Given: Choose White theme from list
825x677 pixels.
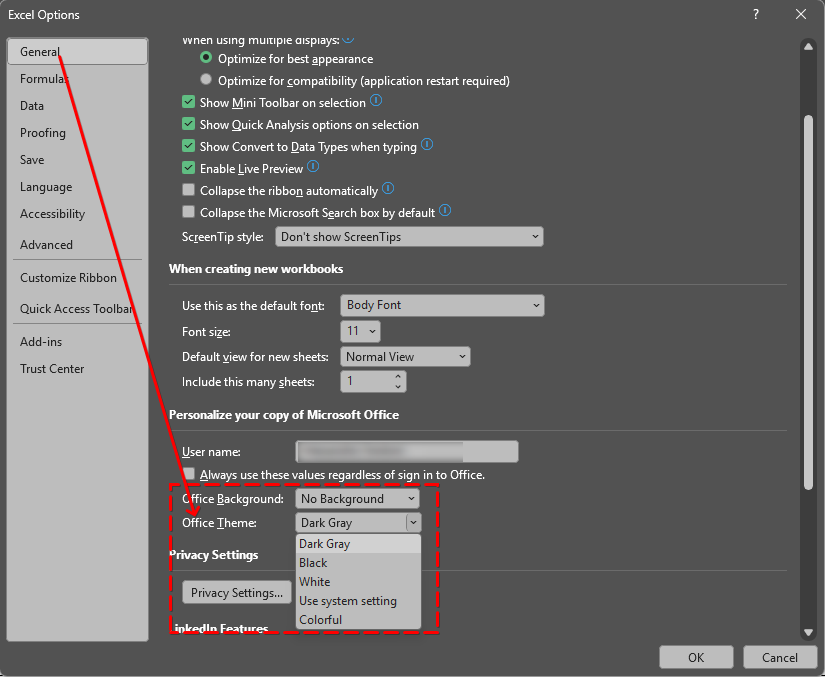Looking at the screenshot, I should tap(358, 582).
